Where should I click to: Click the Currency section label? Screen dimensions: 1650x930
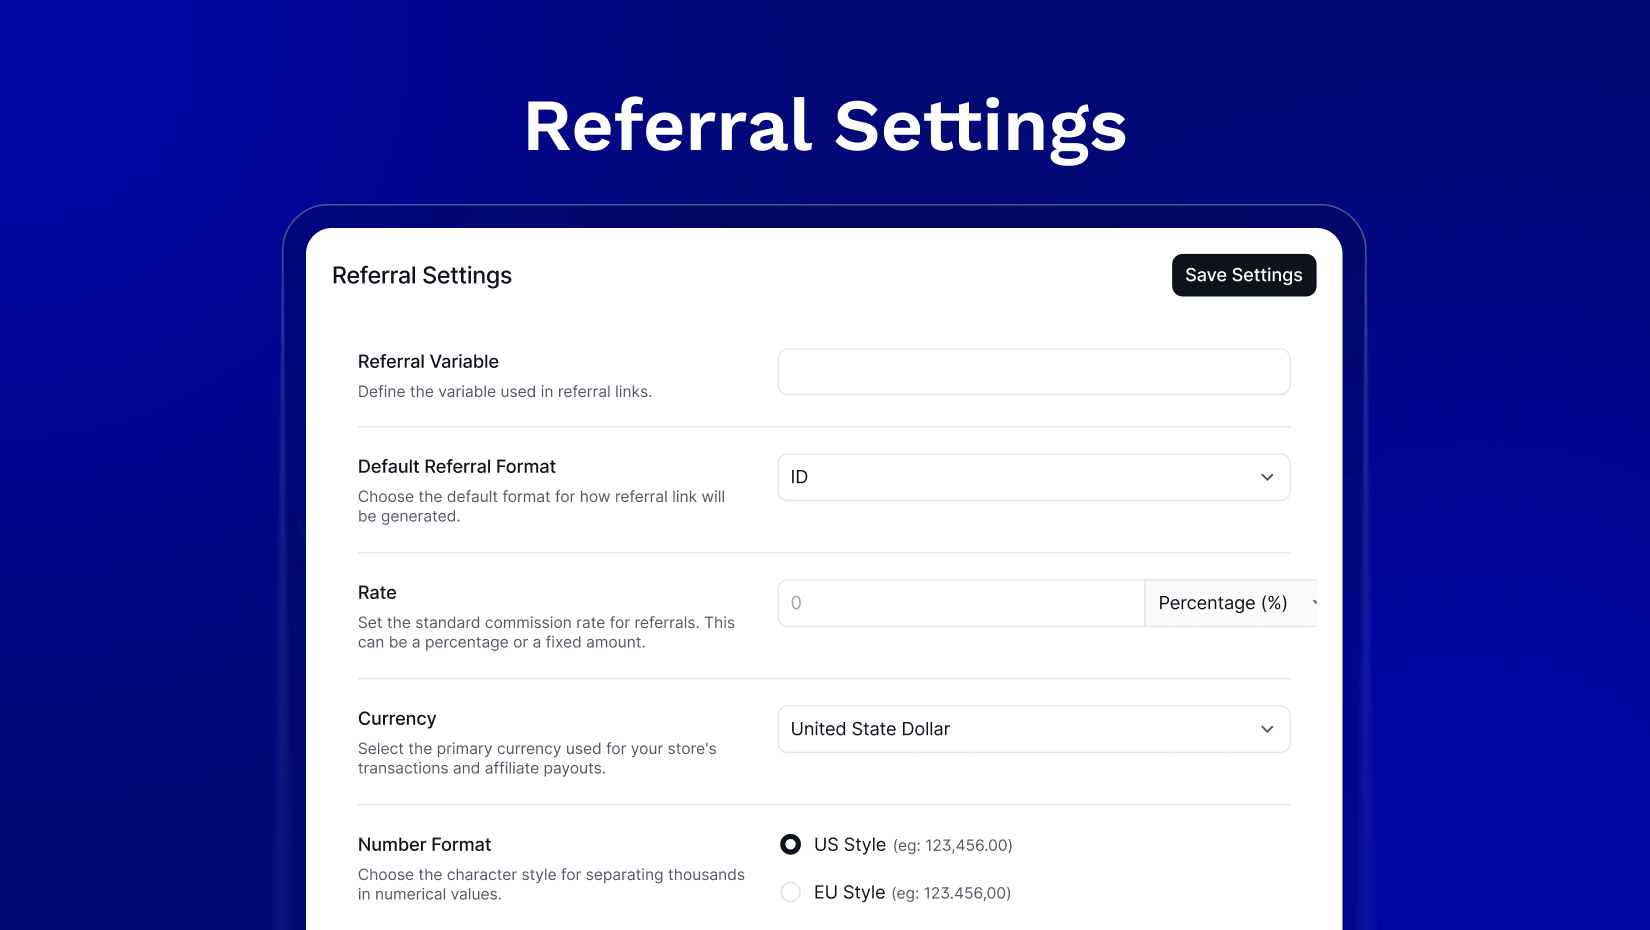[x=397, y=719]
